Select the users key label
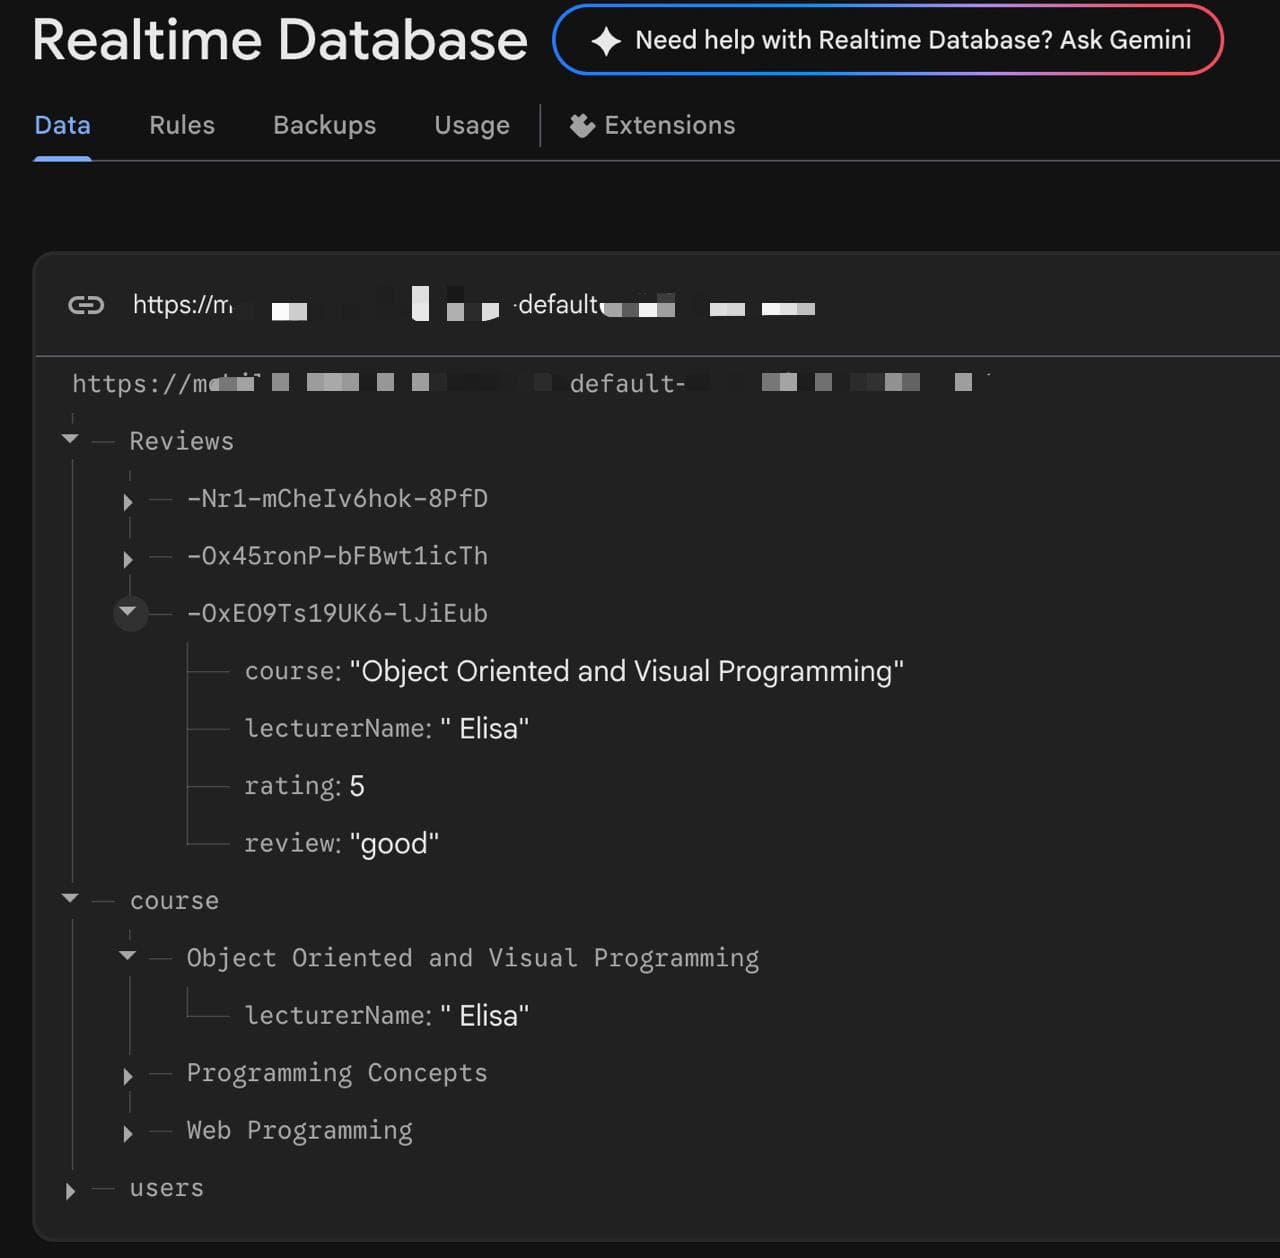The width and height of the screenshot is (1280, 1258). pyautogui.click(x=166, y=1188)
